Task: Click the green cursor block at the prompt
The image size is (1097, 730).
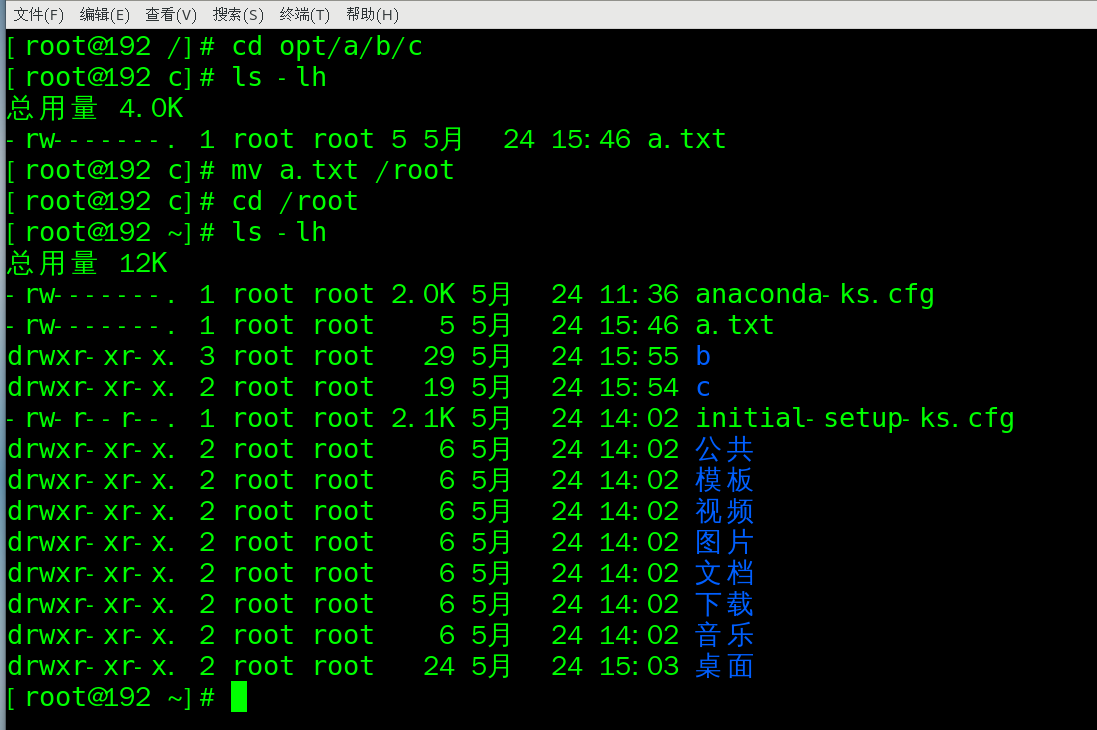Action: pos(239,697)
